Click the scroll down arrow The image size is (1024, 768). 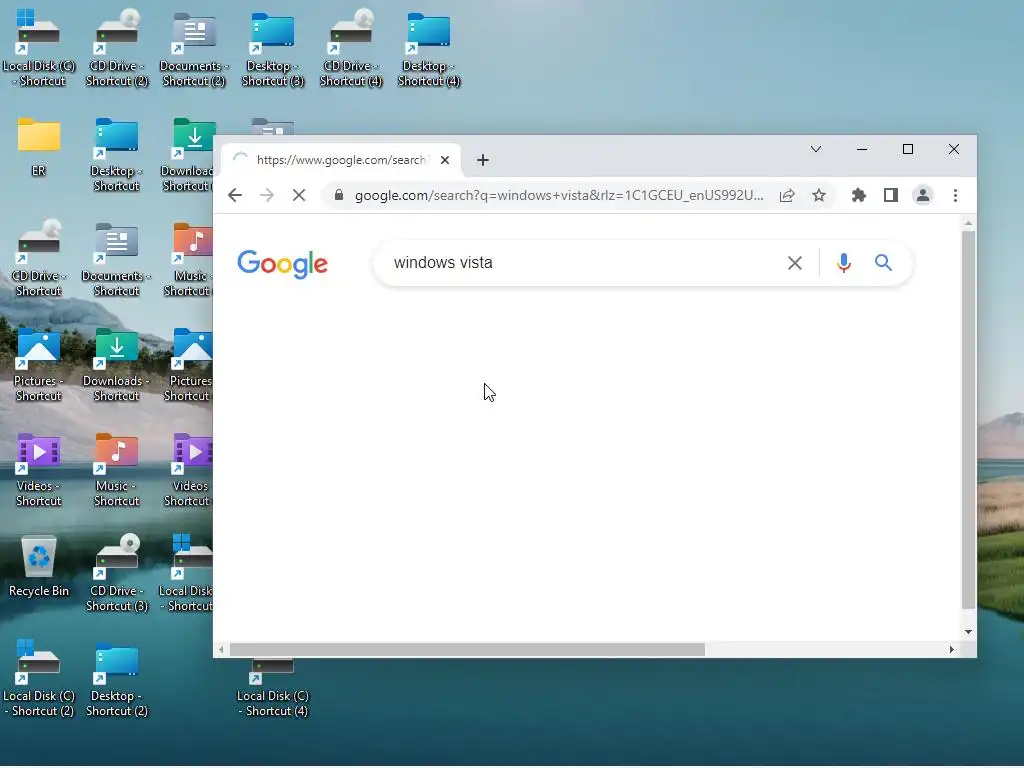point(968,632)
